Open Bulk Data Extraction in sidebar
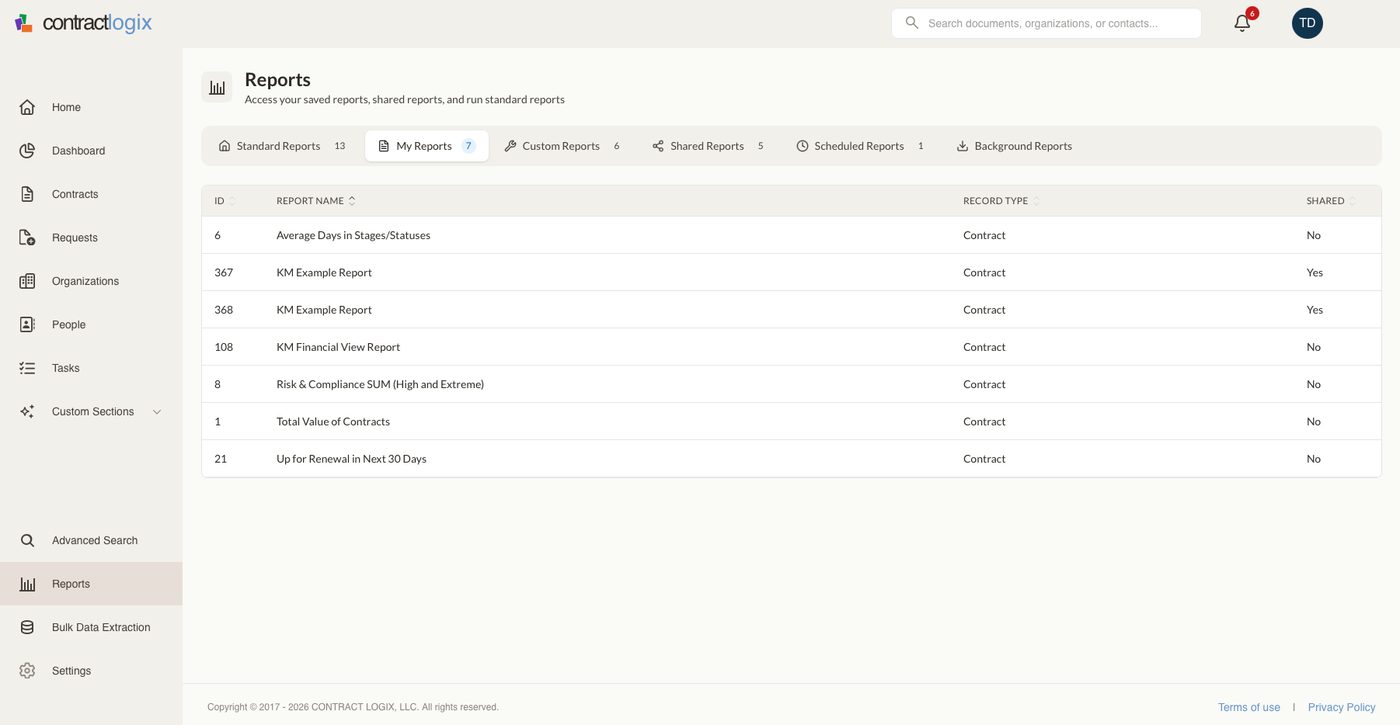The image size is (1400, 725). (x=91, y=627)
